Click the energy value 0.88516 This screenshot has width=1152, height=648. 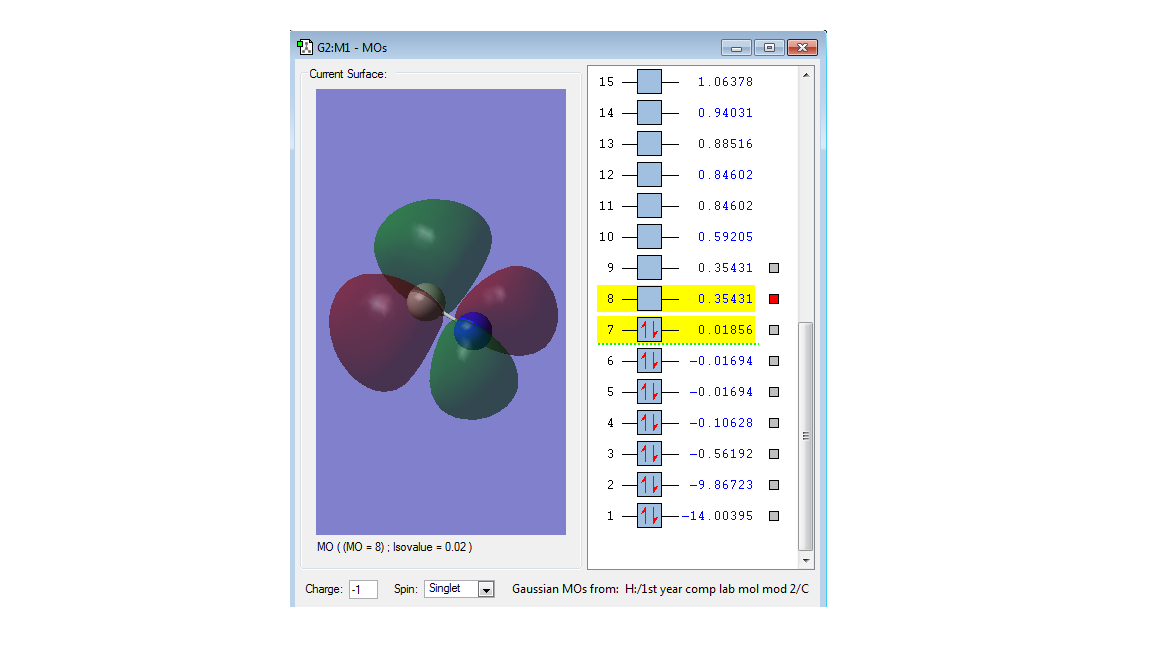coord(725,143)
